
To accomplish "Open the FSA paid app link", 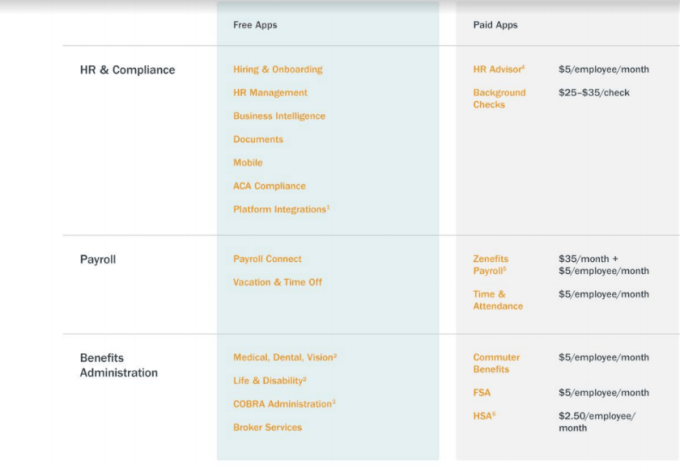I will pos(482,393).
